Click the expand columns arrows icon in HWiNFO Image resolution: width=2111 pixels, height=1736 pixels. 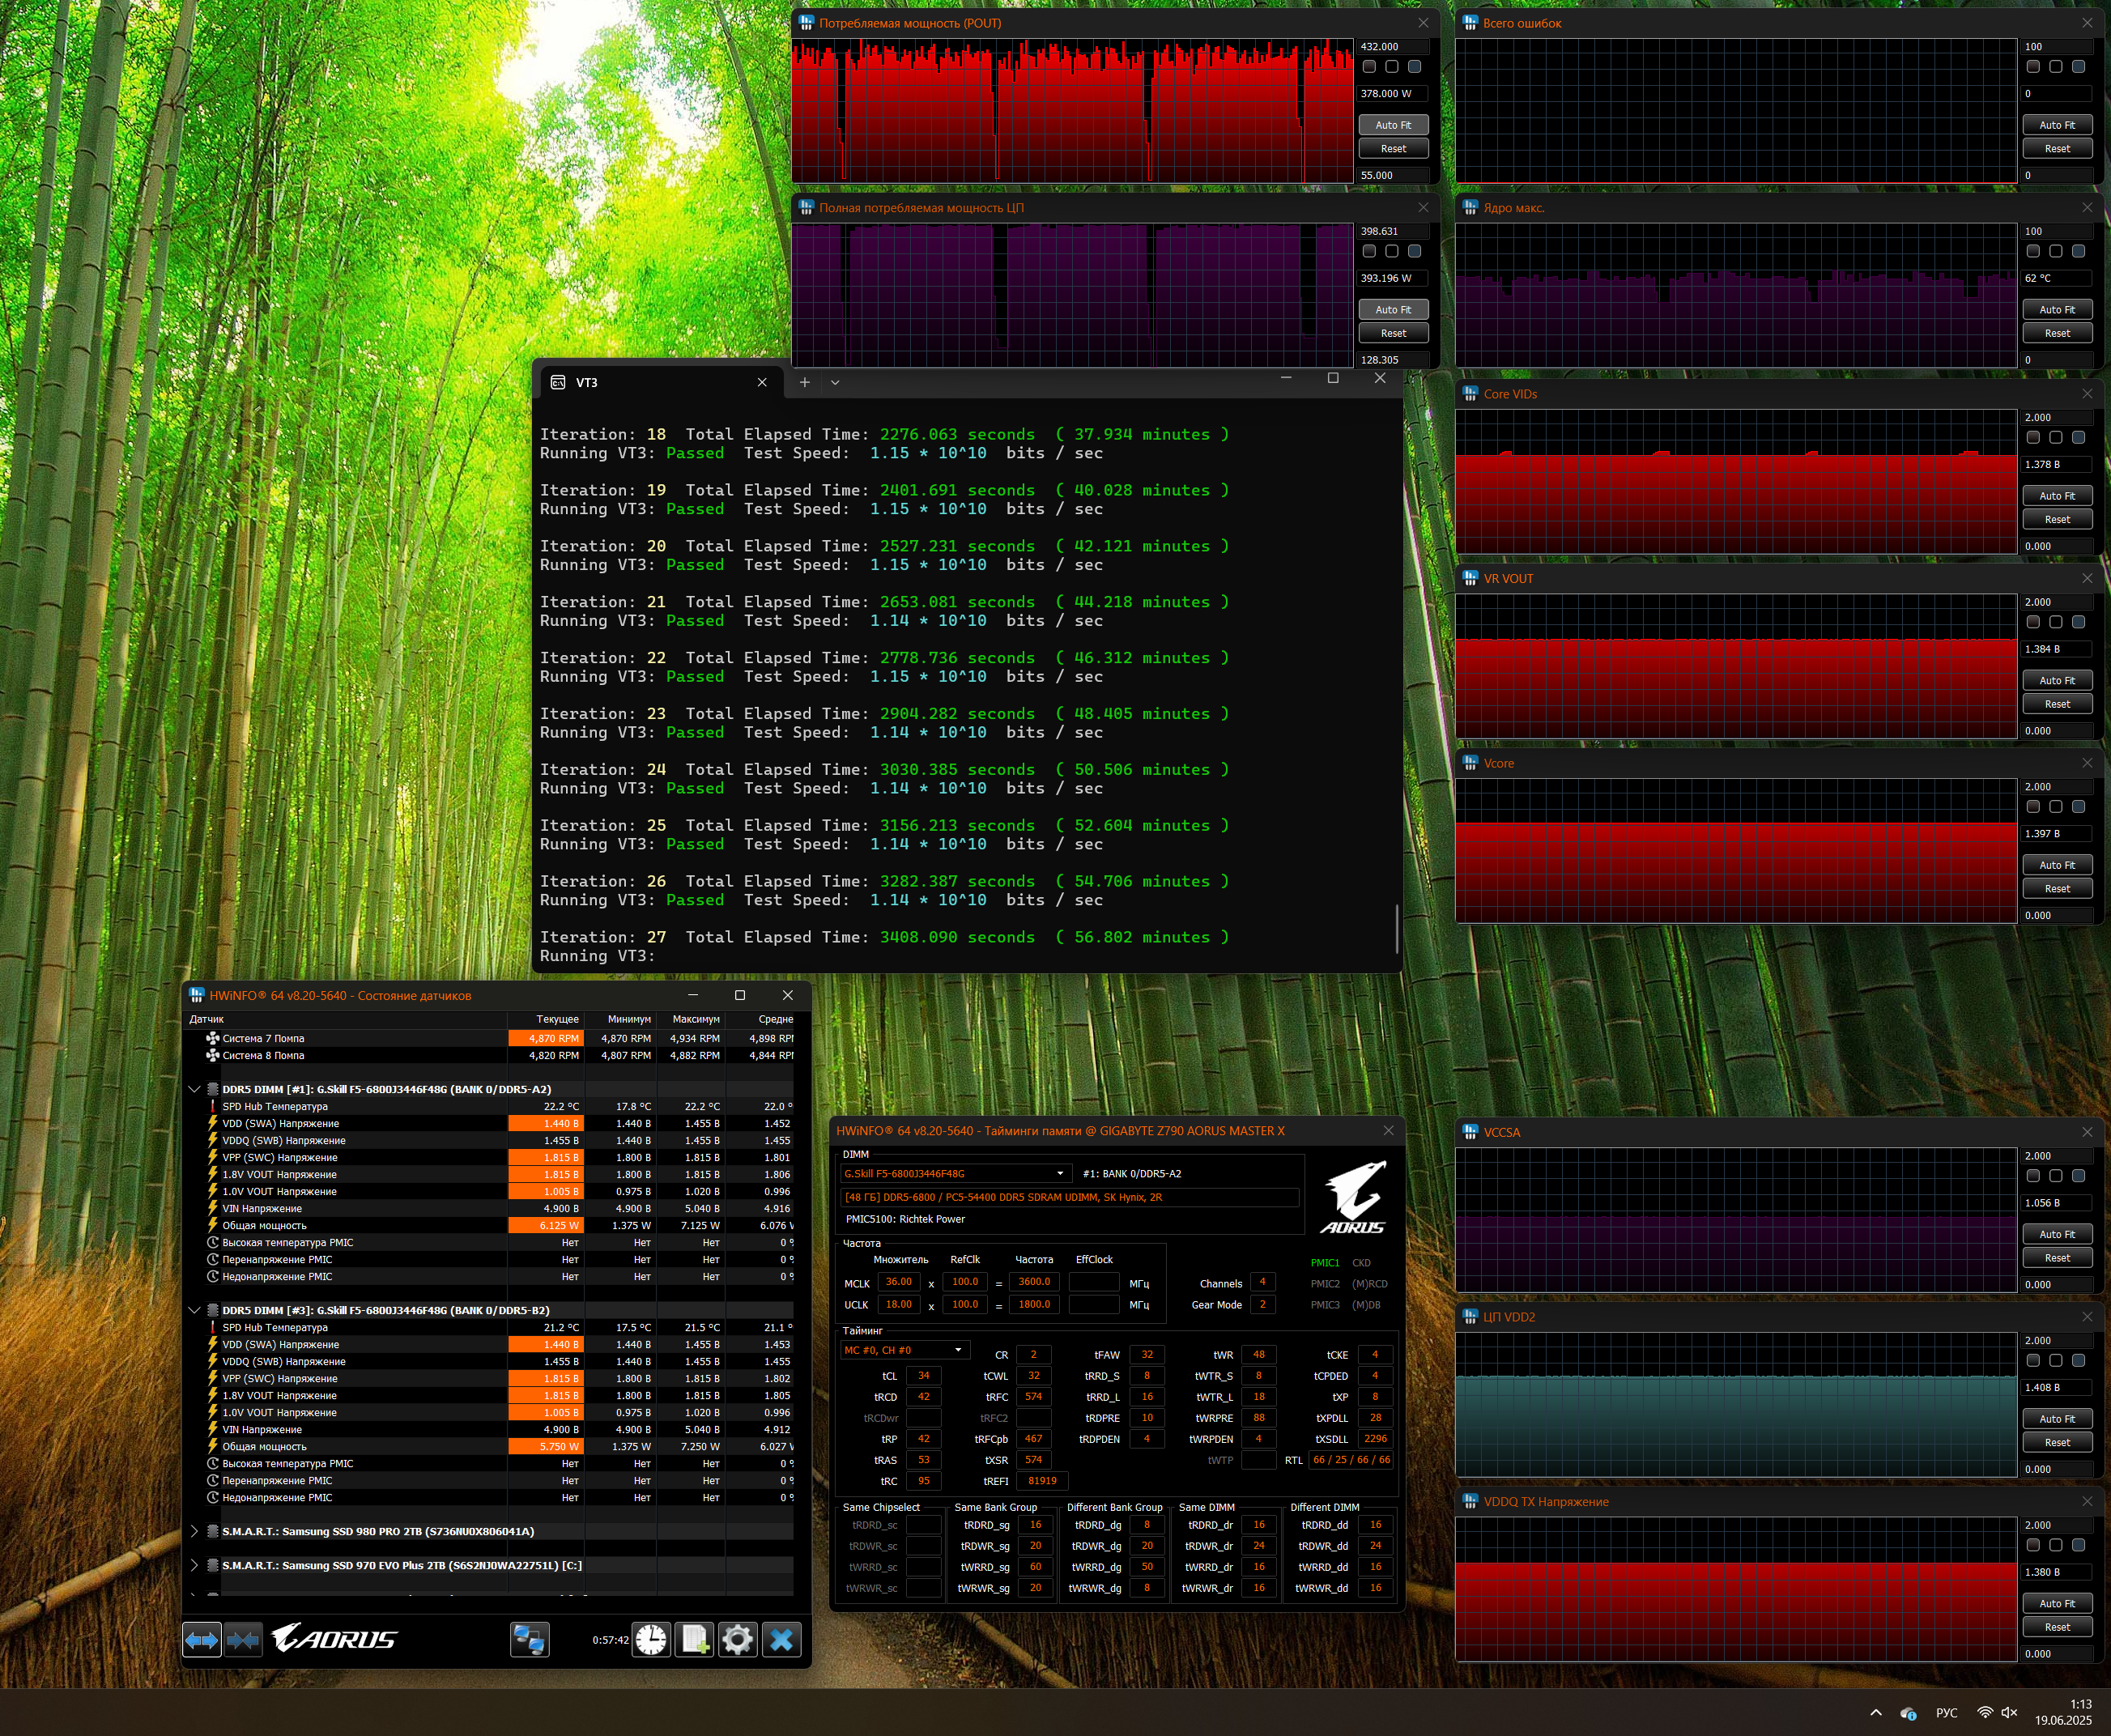pyautogui.click(x=201, y=1640)
